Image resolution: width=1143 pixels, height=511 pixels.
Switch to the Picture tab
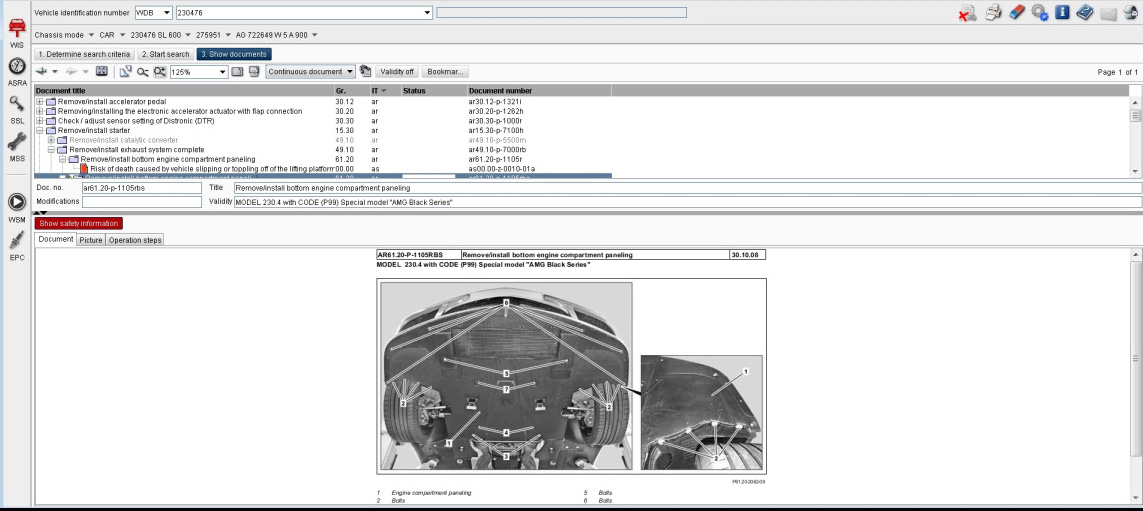pos(91,240)
